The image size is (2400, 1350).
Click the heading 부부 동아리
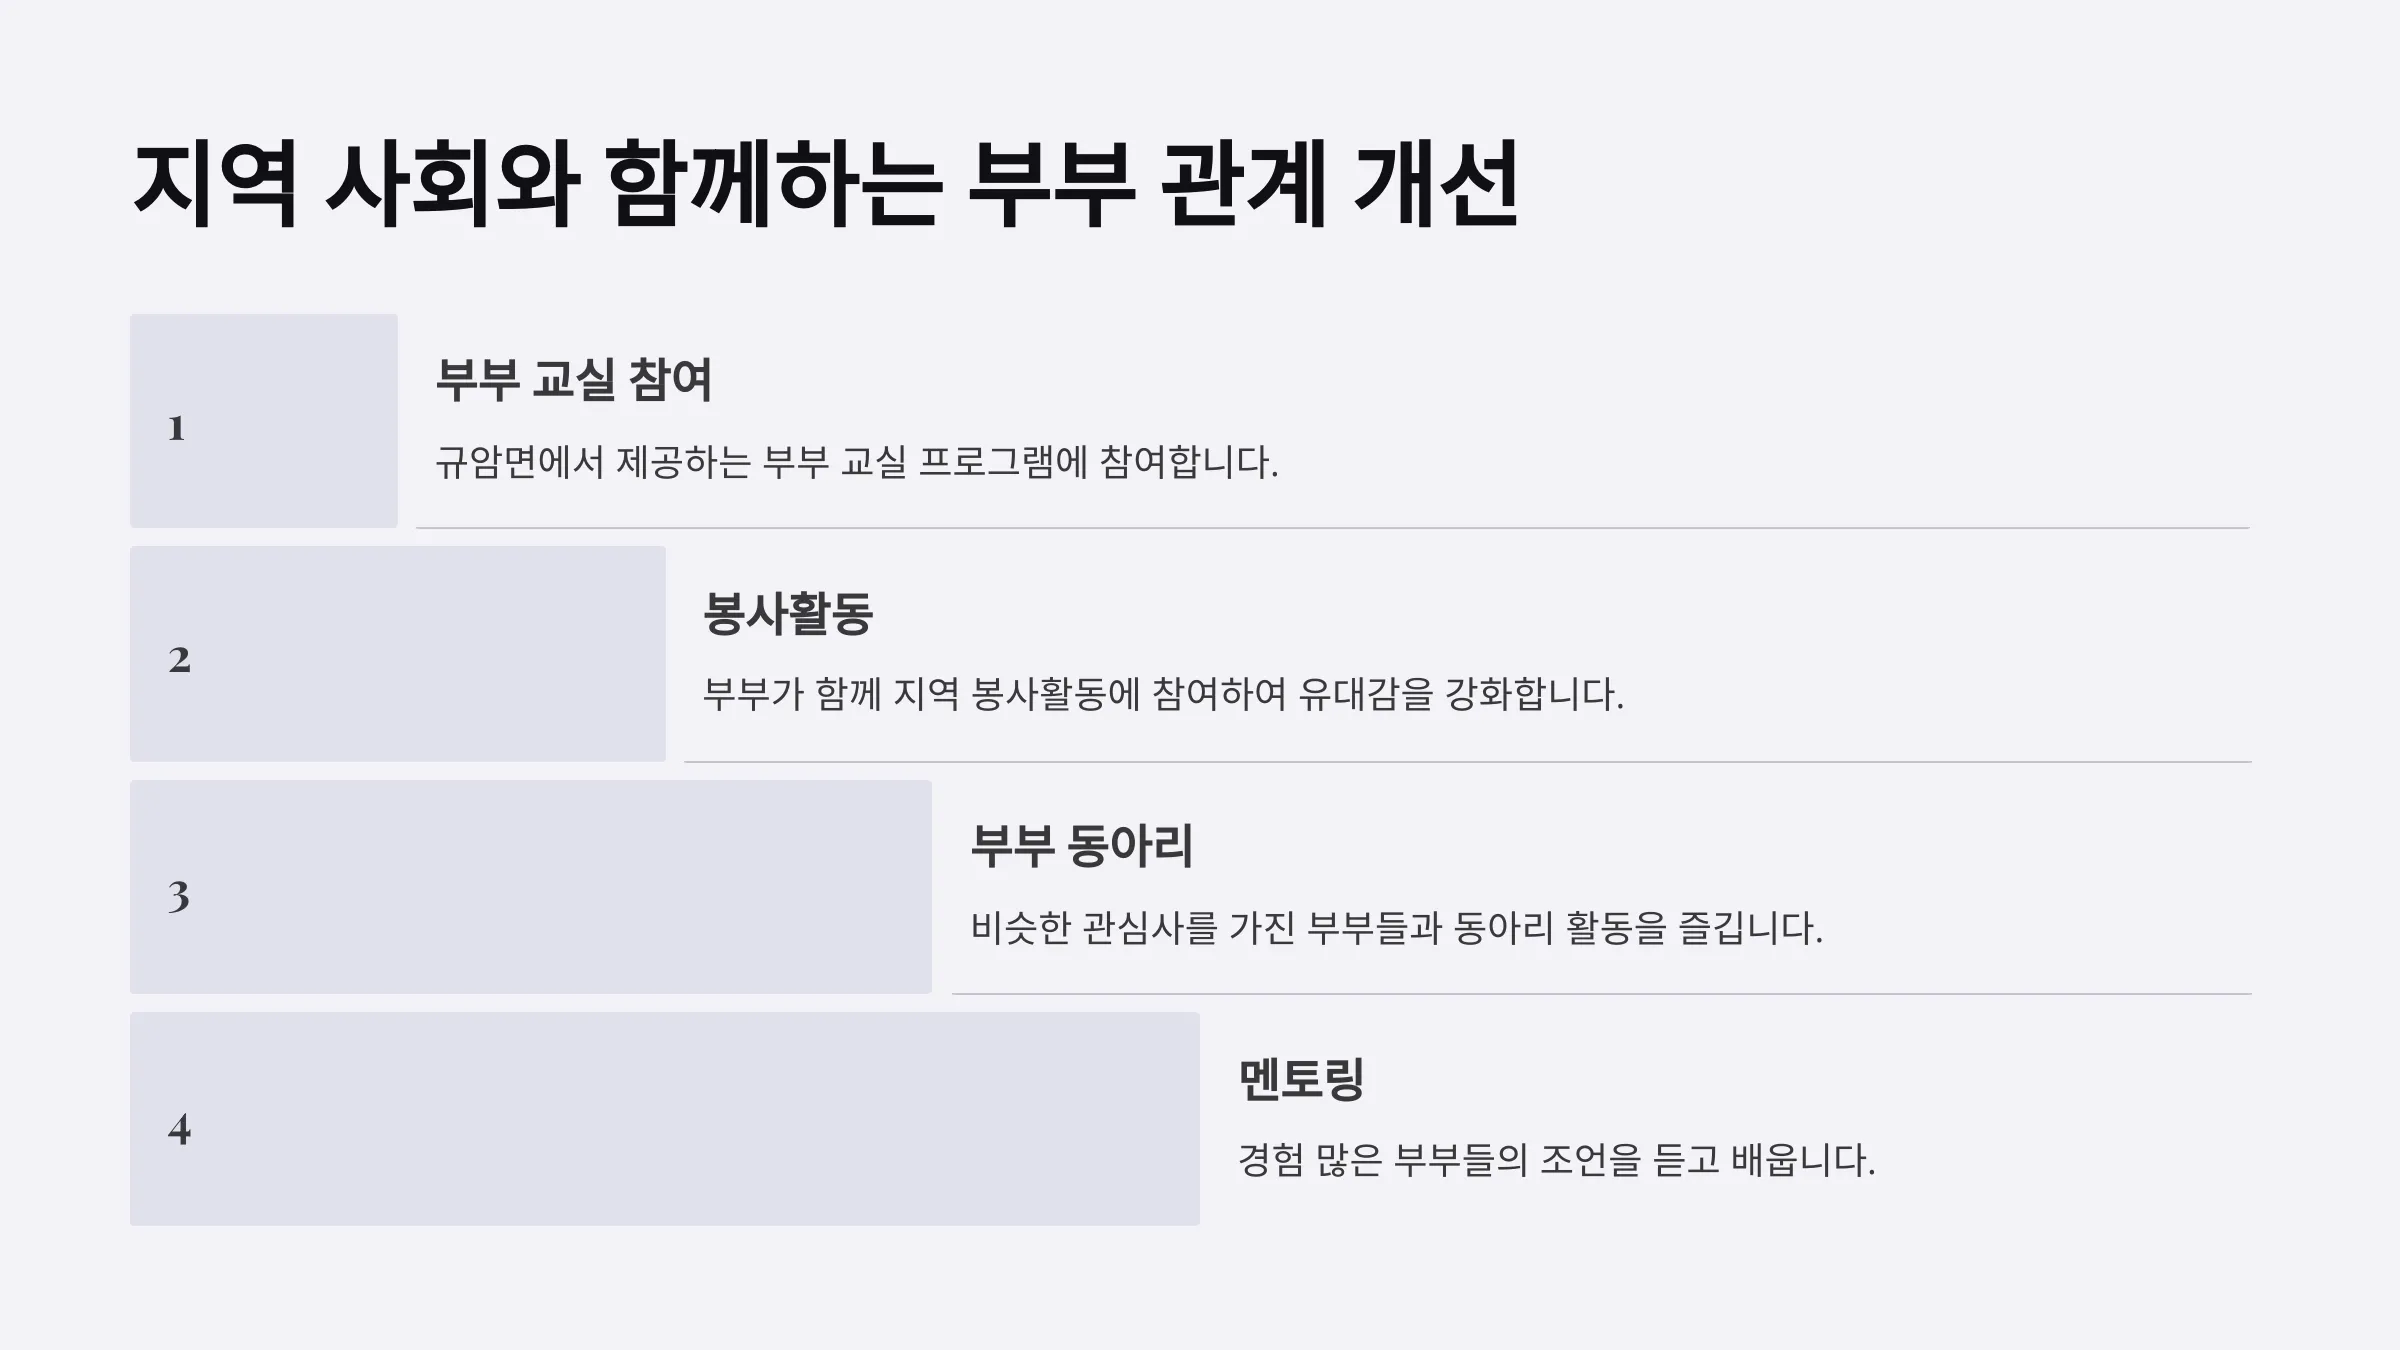coord(1082,846)
